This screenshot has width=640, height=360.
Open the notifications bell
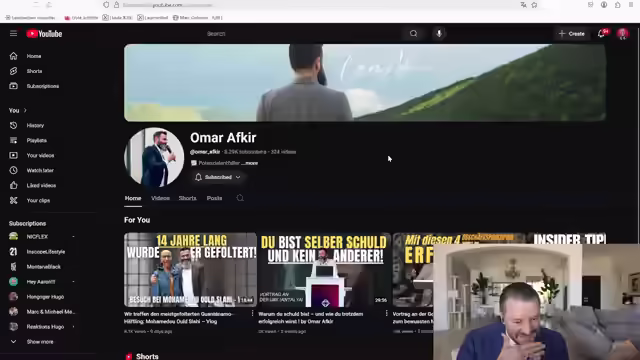tap(601, 34)
